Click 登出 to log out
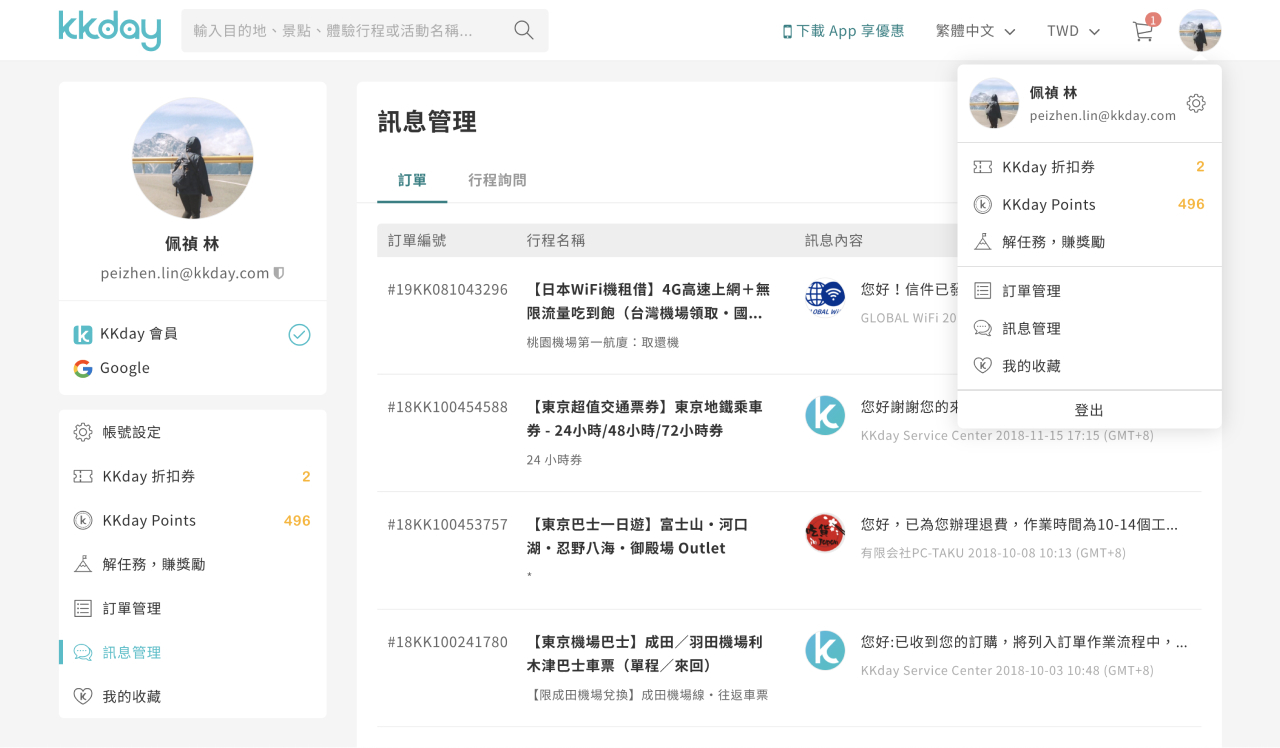 1089,410
